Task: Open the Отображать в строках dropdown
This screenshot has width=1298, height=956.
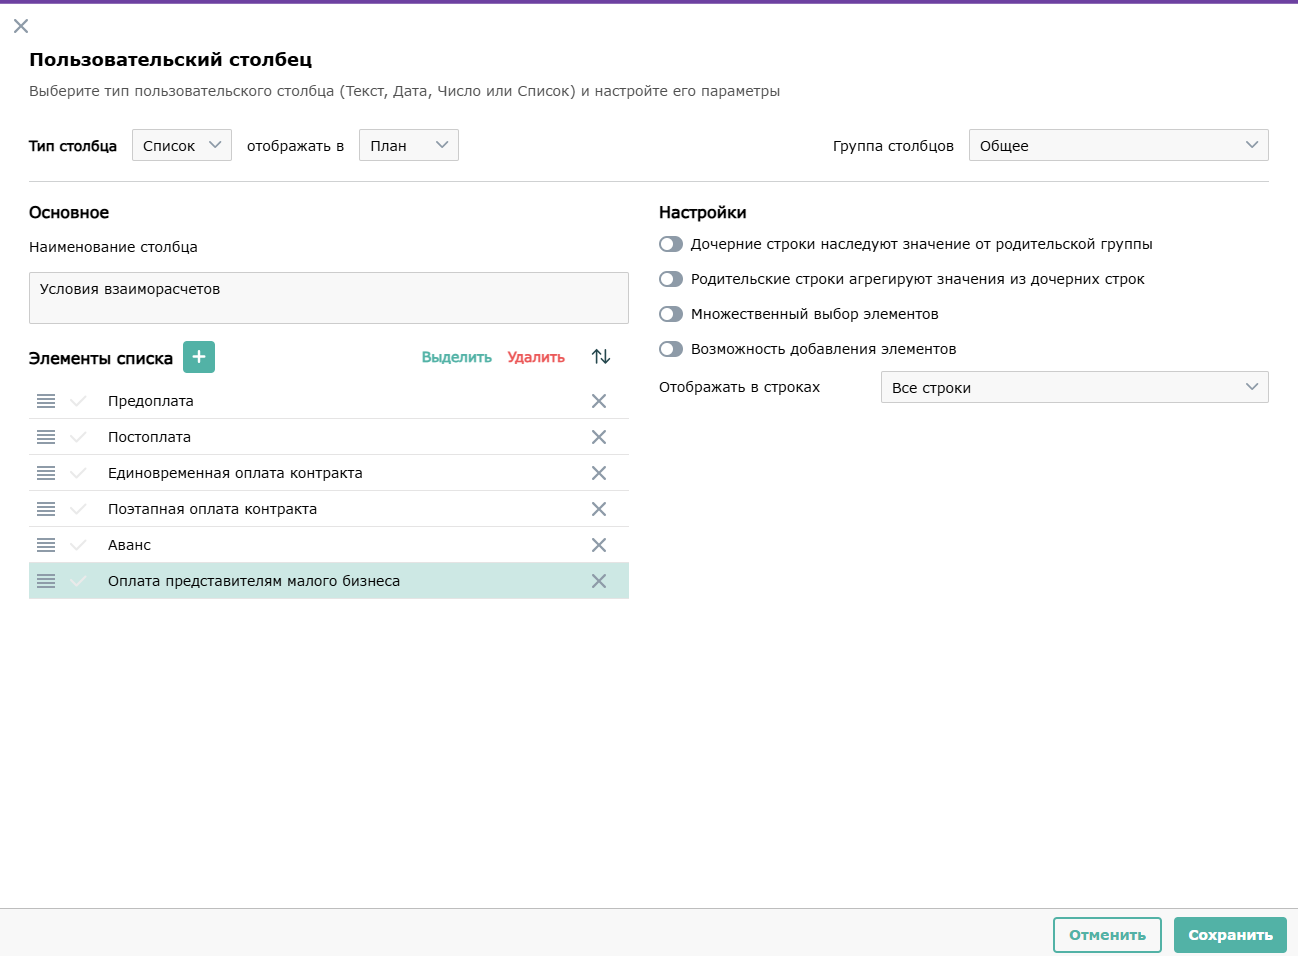Action: (x=1074, y=387)
